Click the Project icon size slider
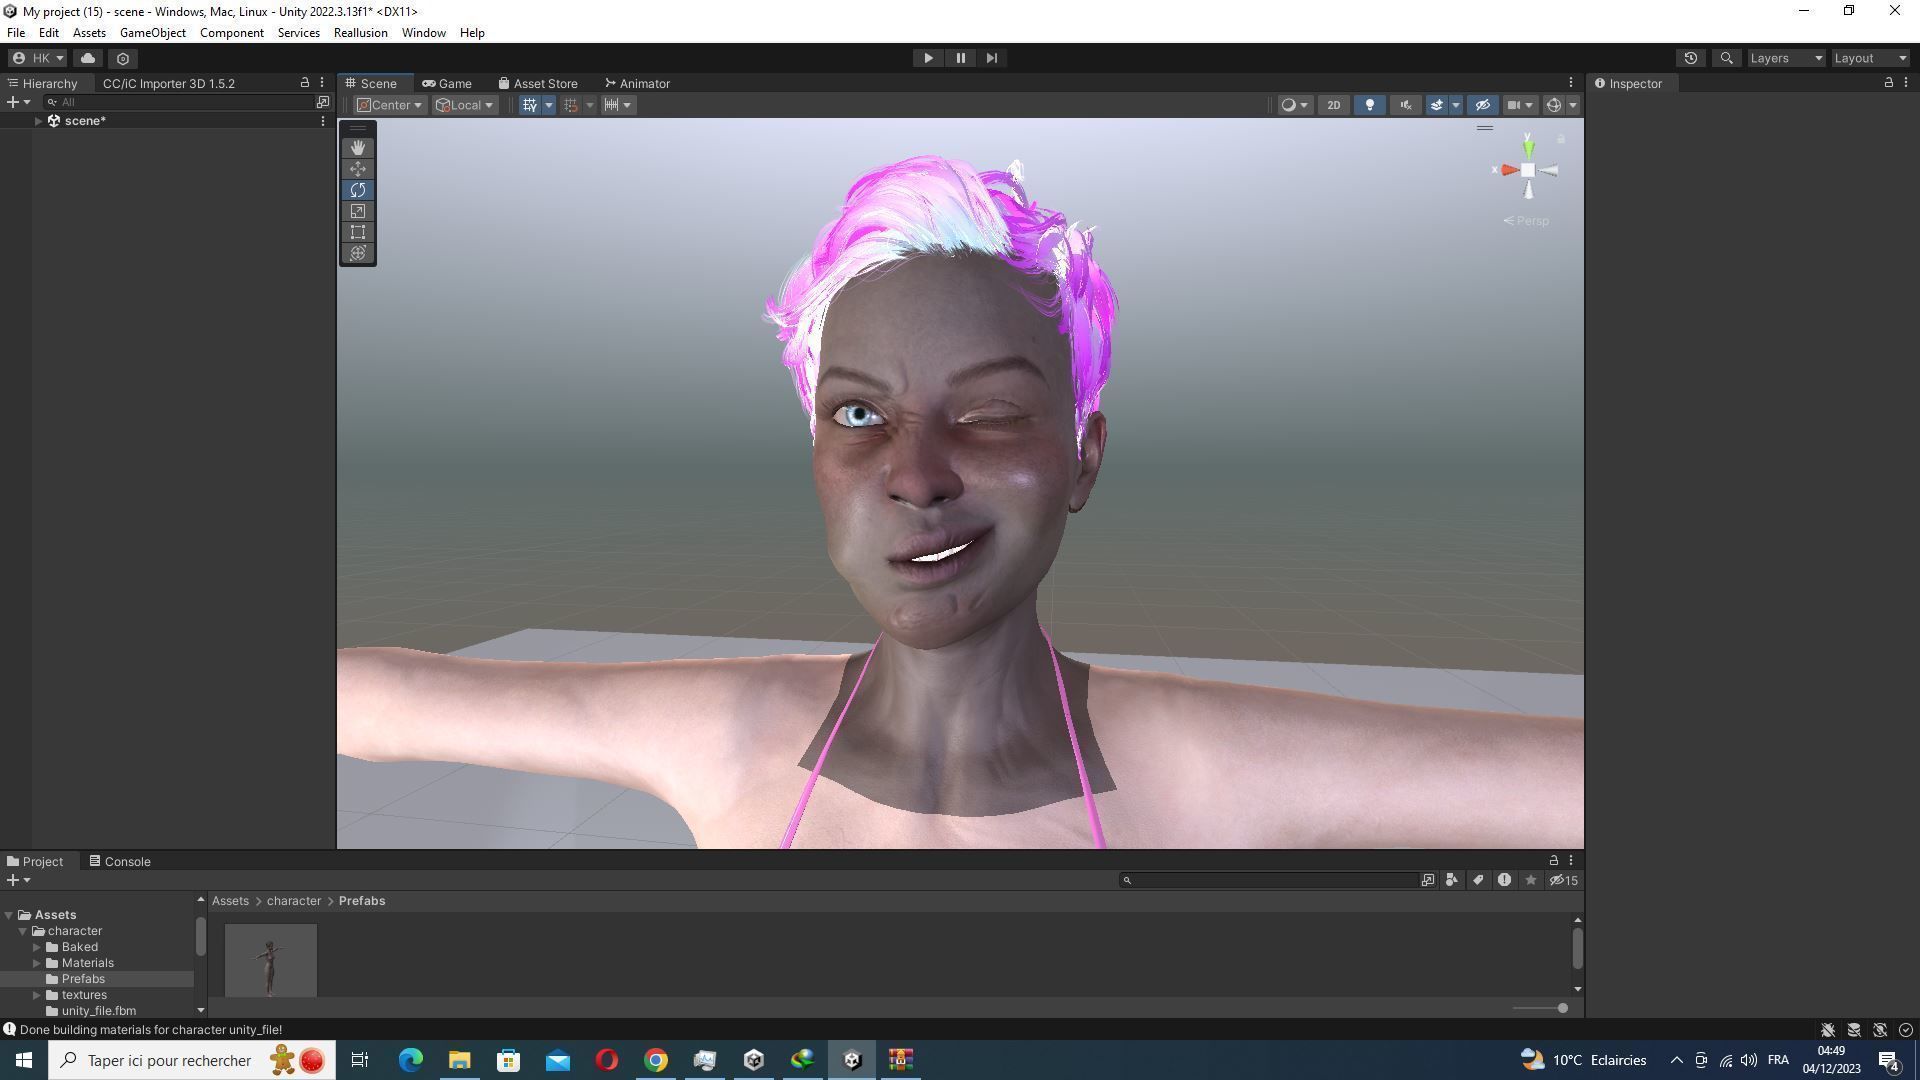 point(1562,1008)
